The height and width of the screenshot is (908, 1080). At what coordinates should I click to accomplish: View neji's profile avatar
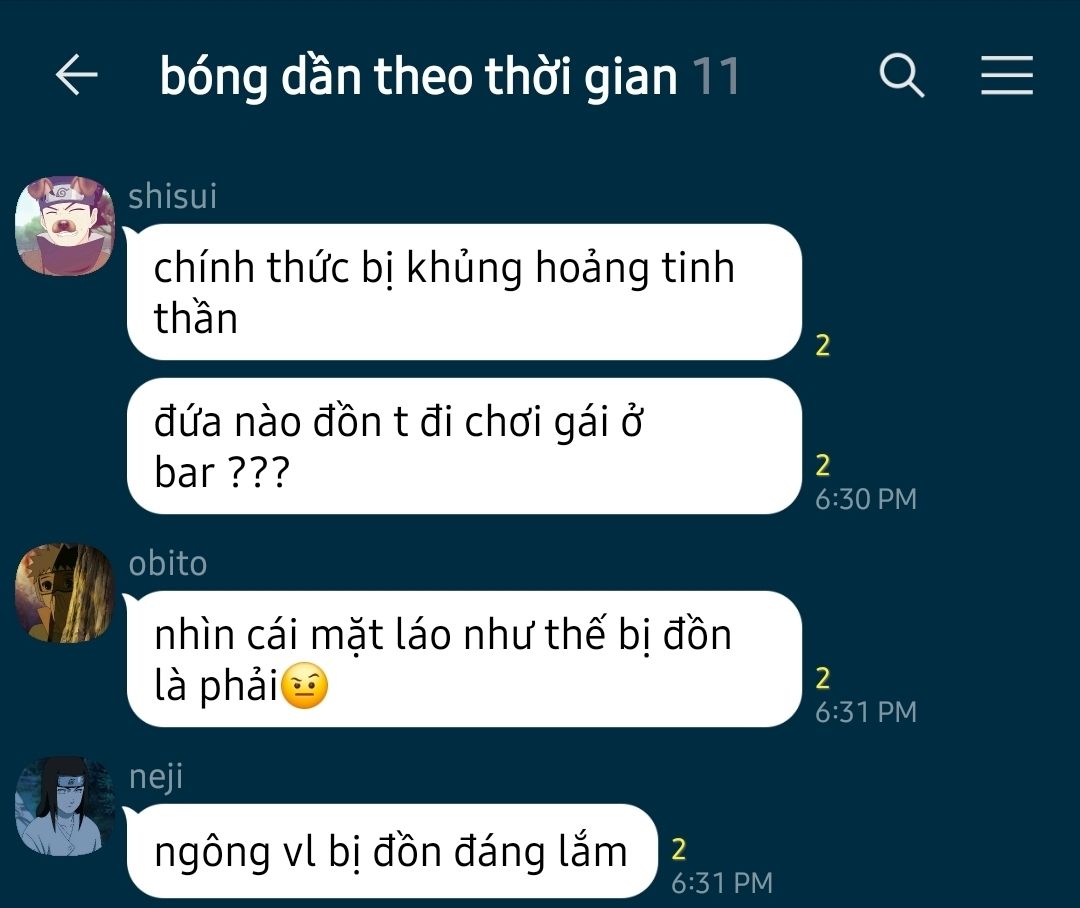65,806
